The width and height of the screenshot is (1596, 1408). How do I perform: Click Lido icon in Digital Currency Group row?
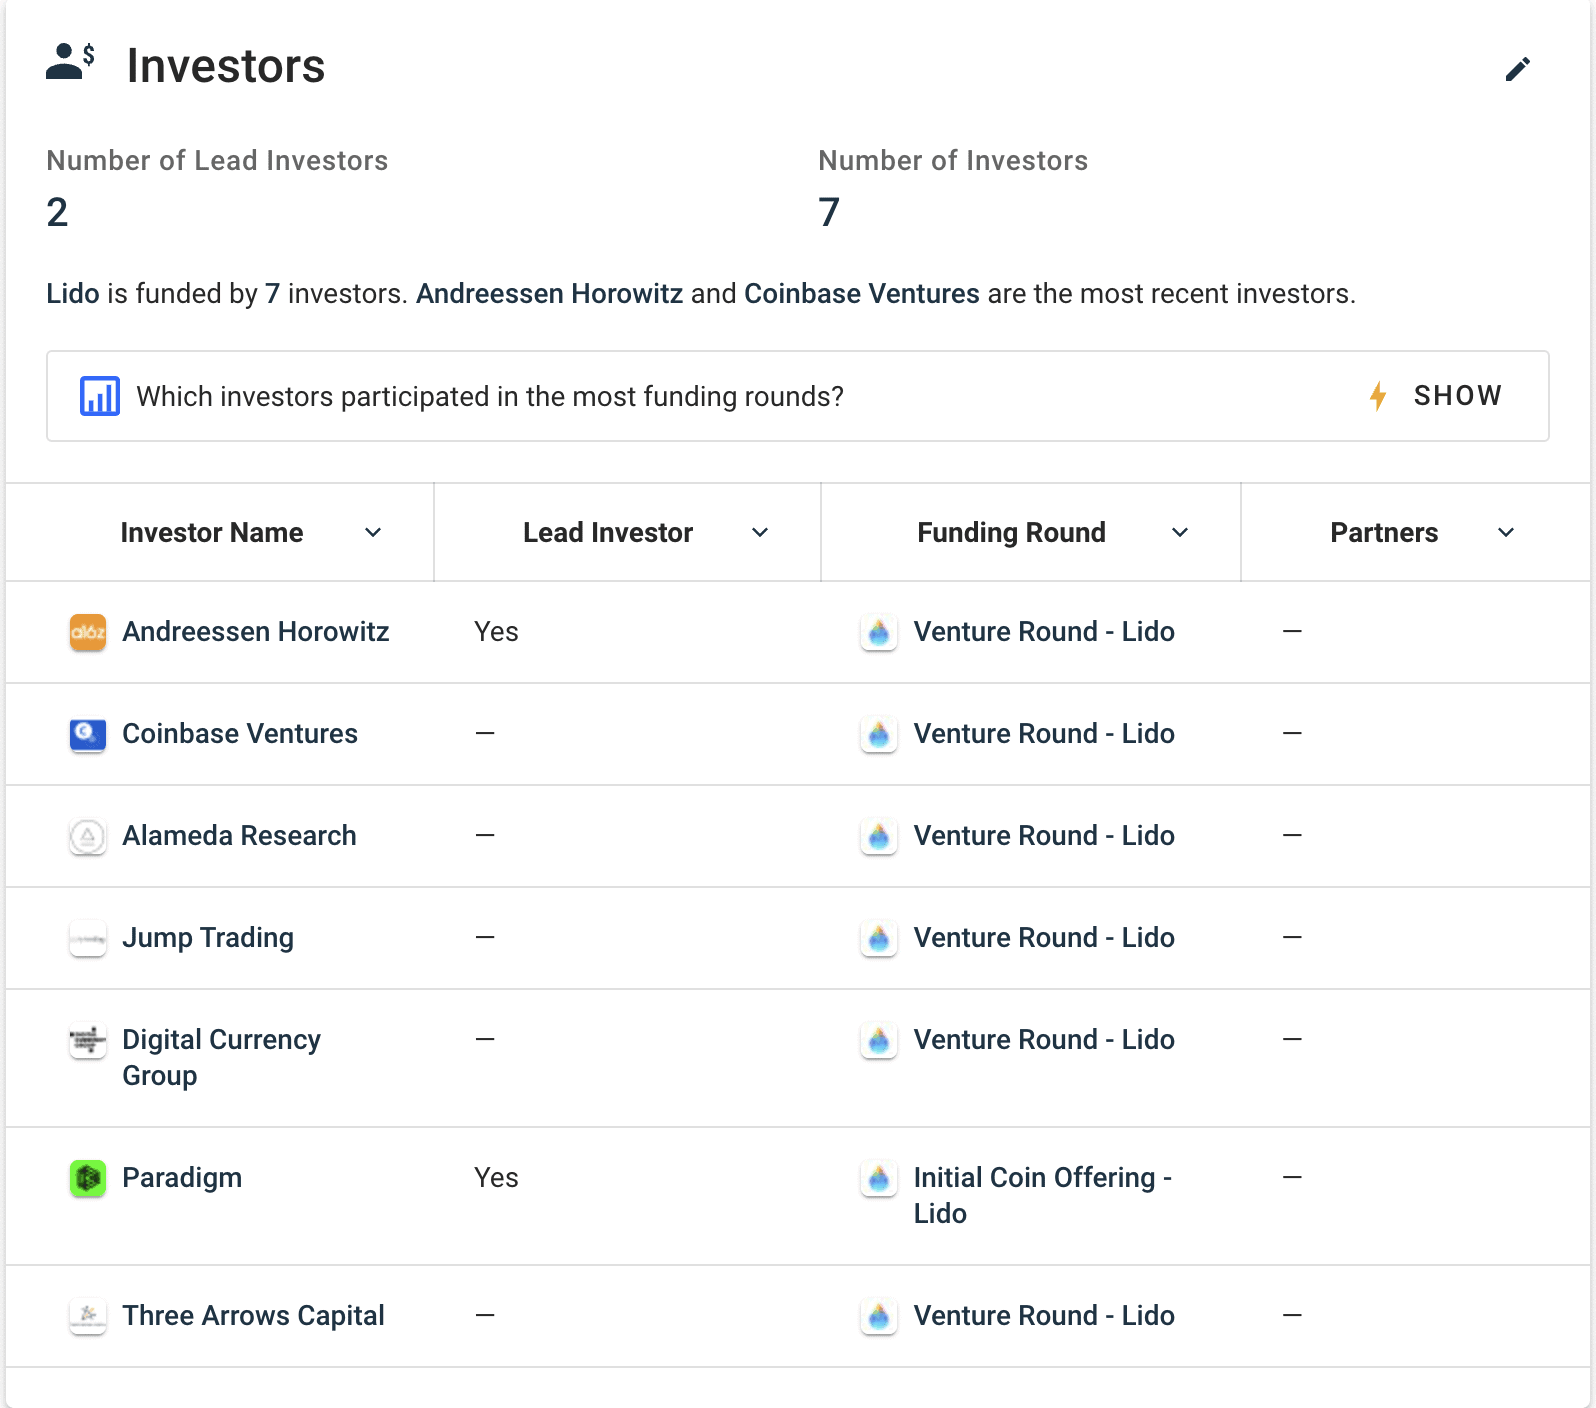click(879, 1040)
